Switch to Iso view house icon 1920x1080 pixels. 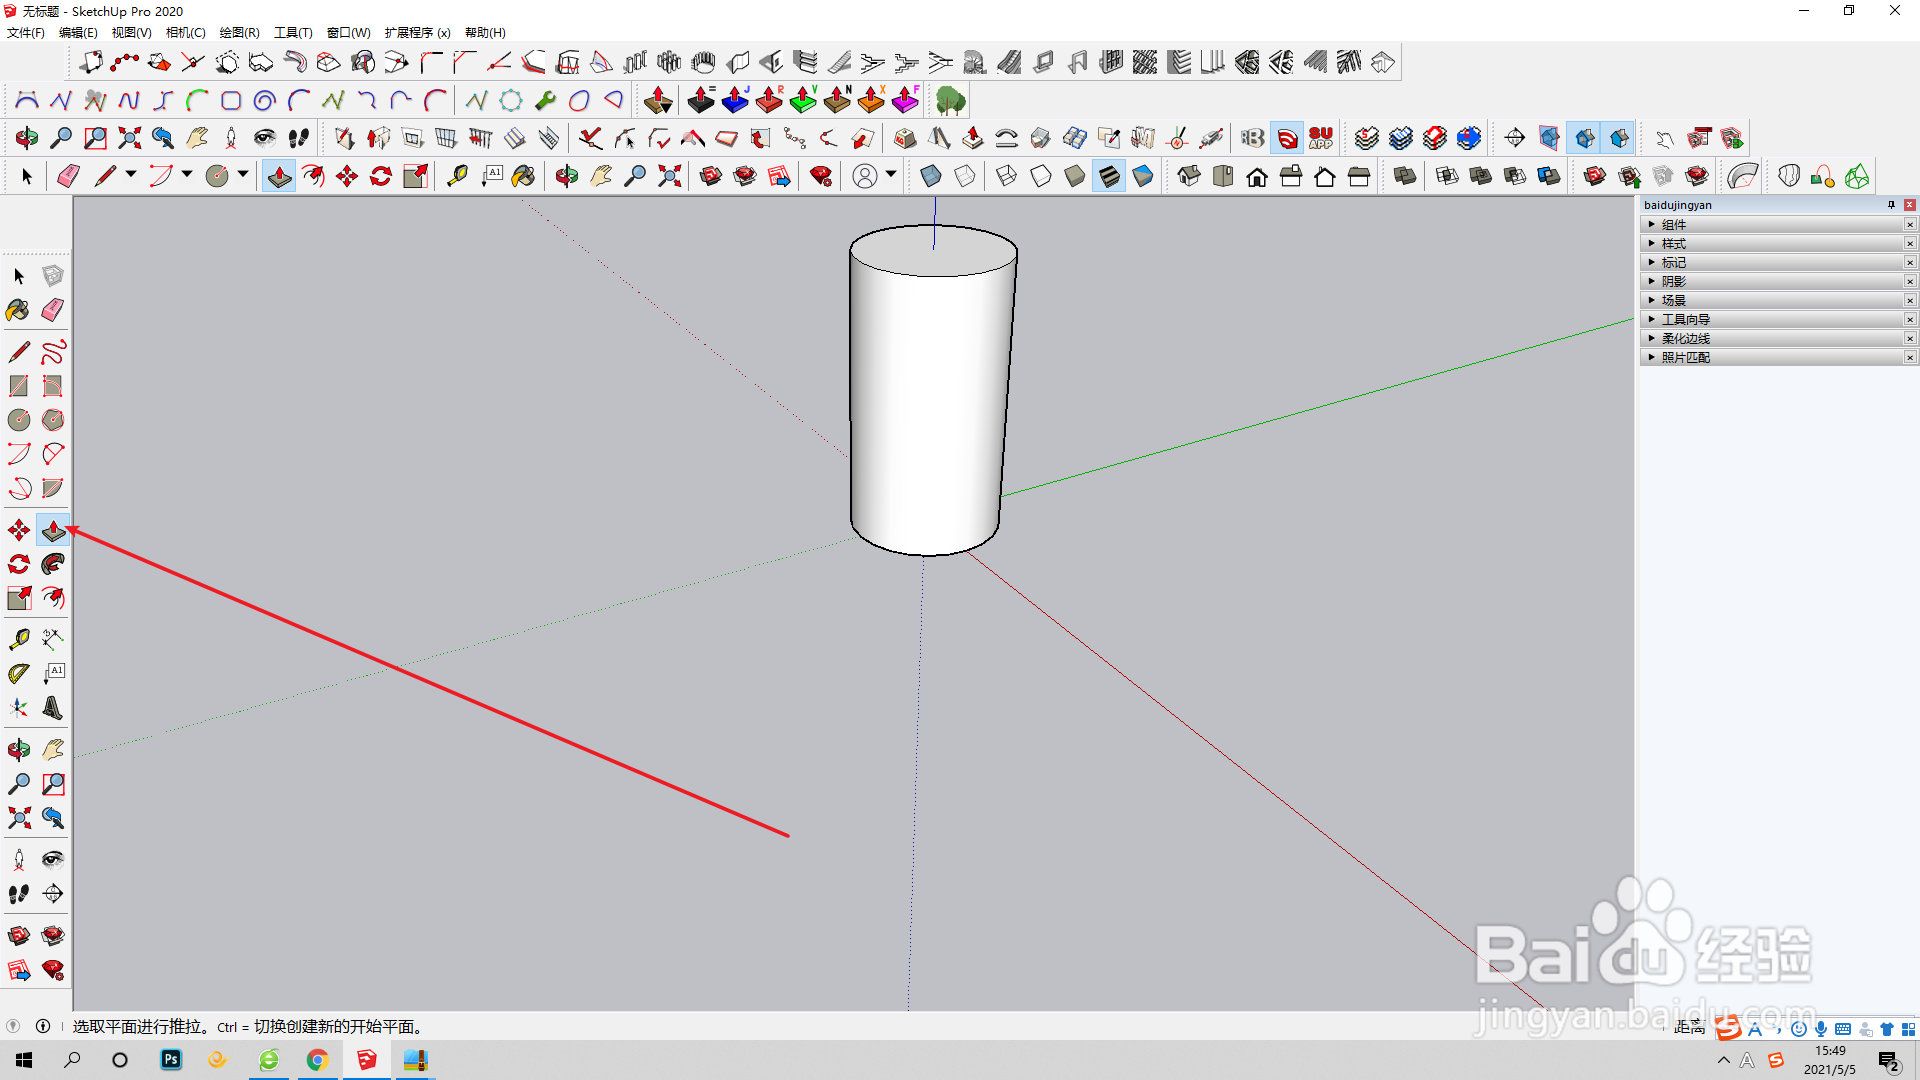(1189, 177)
